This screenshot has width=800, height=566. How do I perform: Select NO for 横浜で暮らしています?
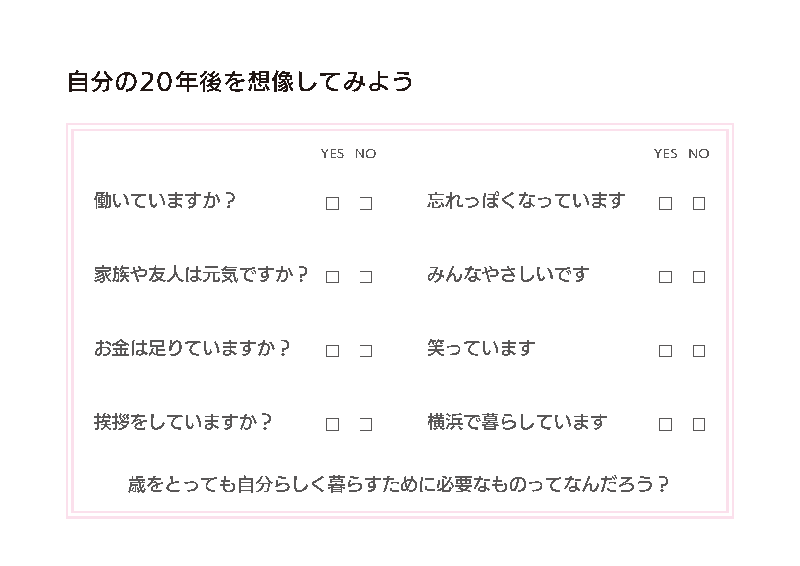tap(699, 424)
